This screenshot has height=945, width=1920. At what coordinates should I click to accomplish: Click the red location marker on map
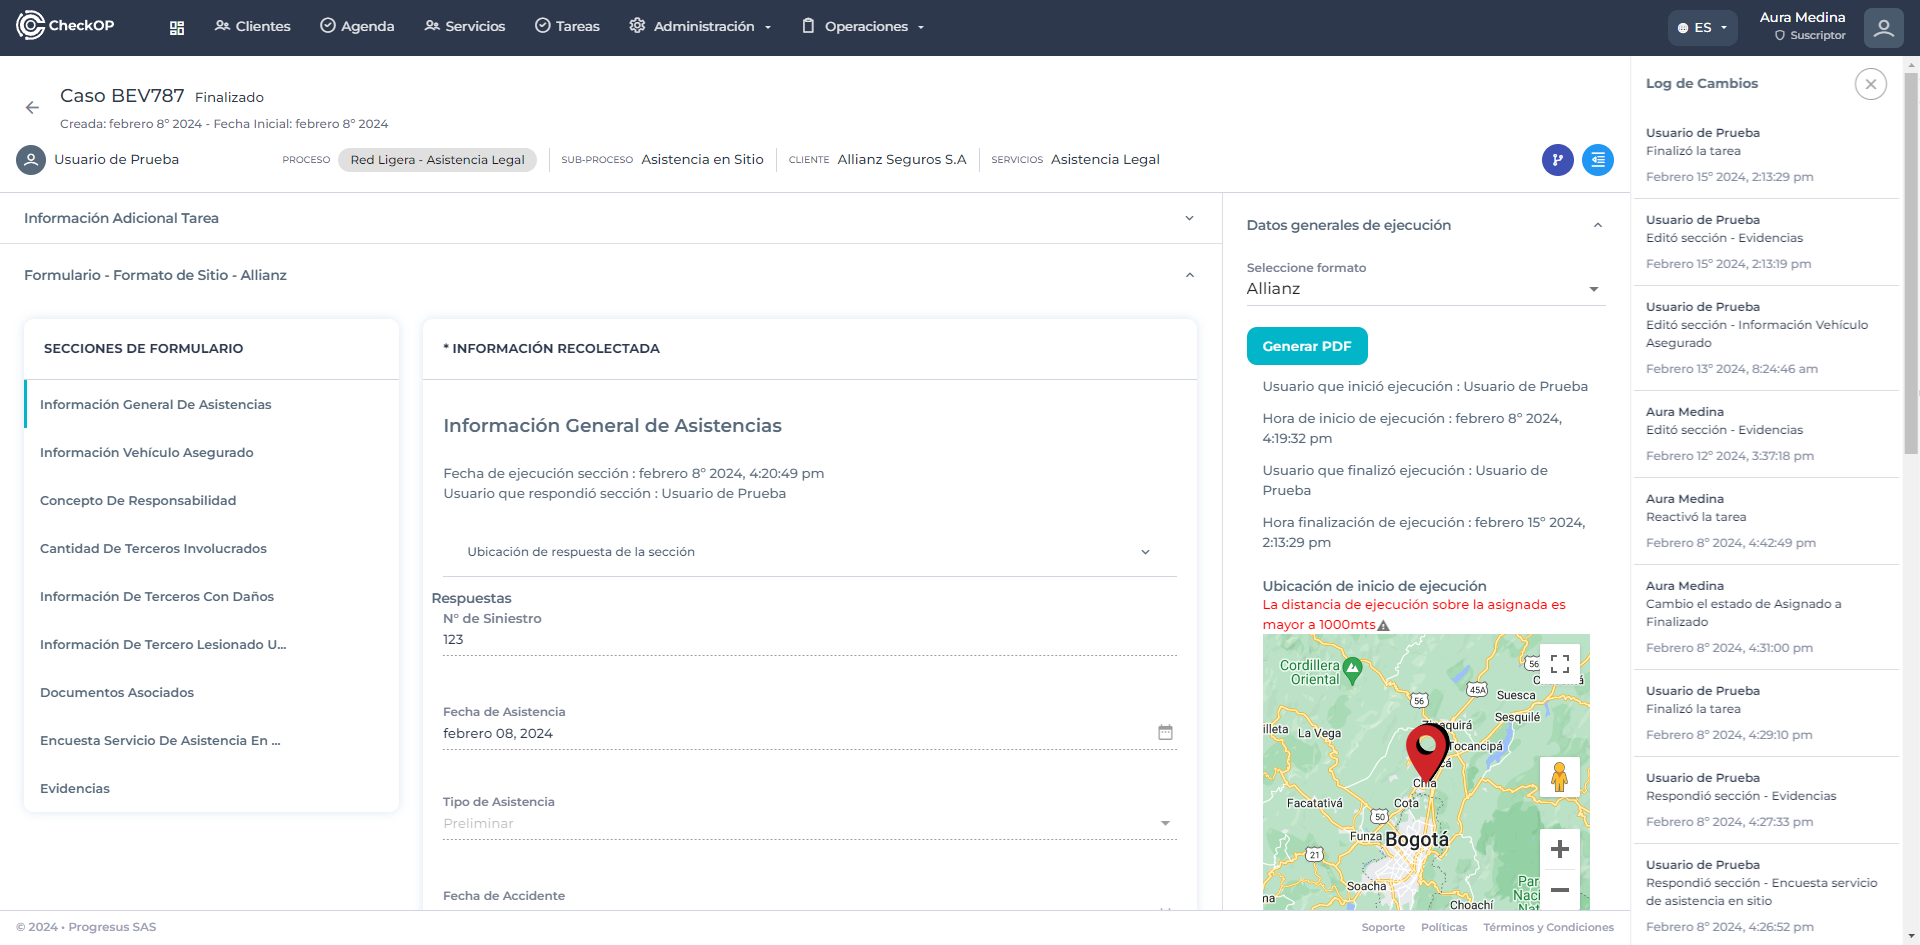pyautogui.click(x=1427, y=752)
